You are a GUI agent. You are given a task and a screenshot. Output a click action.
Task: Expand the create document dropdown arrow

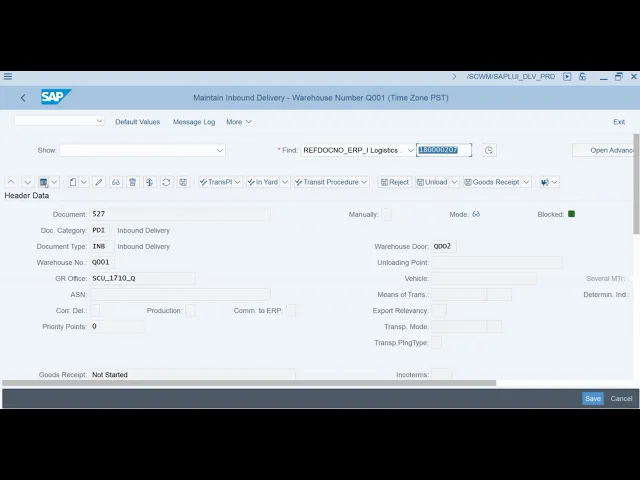tap(84, 182)
